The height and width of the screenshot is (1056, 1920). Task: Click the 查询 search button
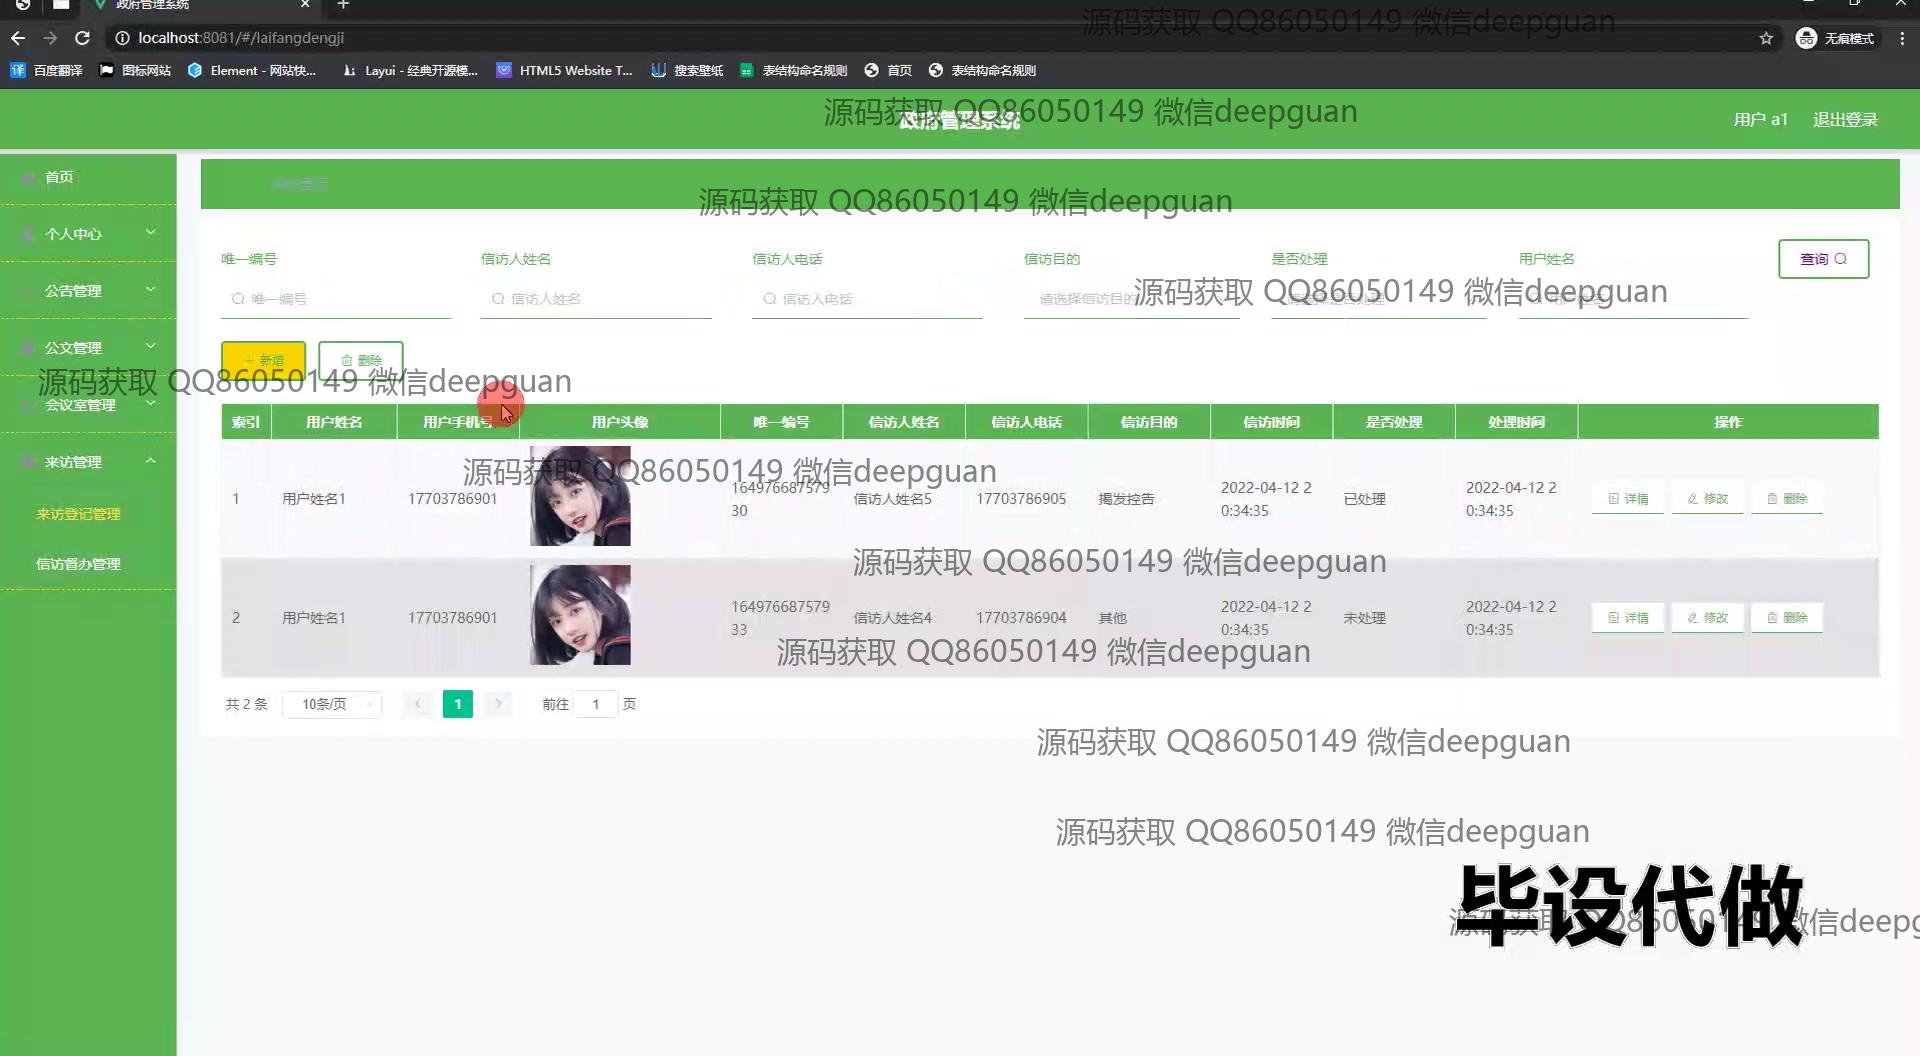click(1823, 259)
